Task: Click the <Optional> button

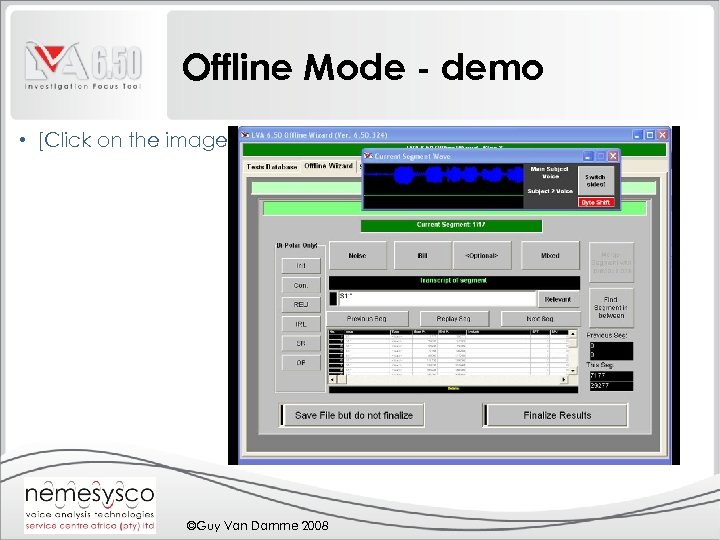Action: pos(482,255)
